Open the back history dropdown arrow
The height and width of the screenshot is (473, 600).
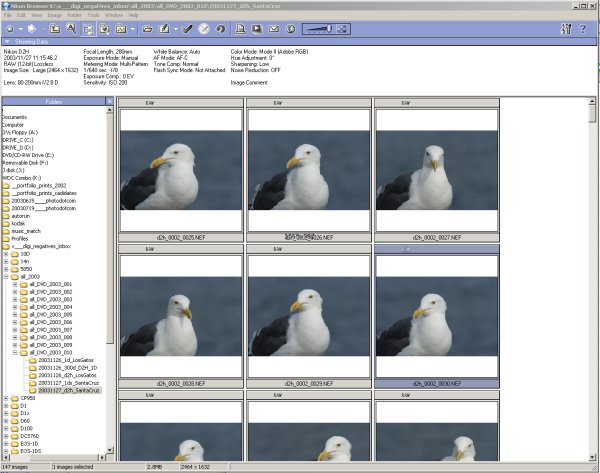pyautogui.click(x=21, y=29)
